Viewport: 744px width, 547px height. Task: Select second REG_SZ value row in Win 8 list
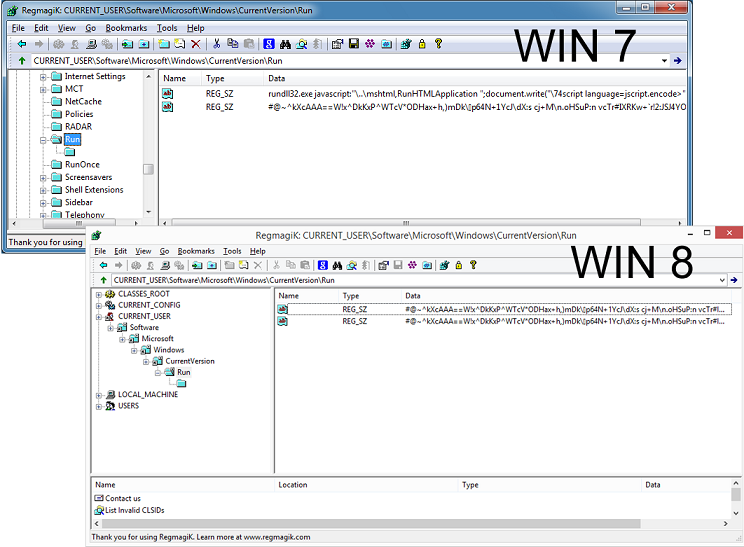click(504, 322)
